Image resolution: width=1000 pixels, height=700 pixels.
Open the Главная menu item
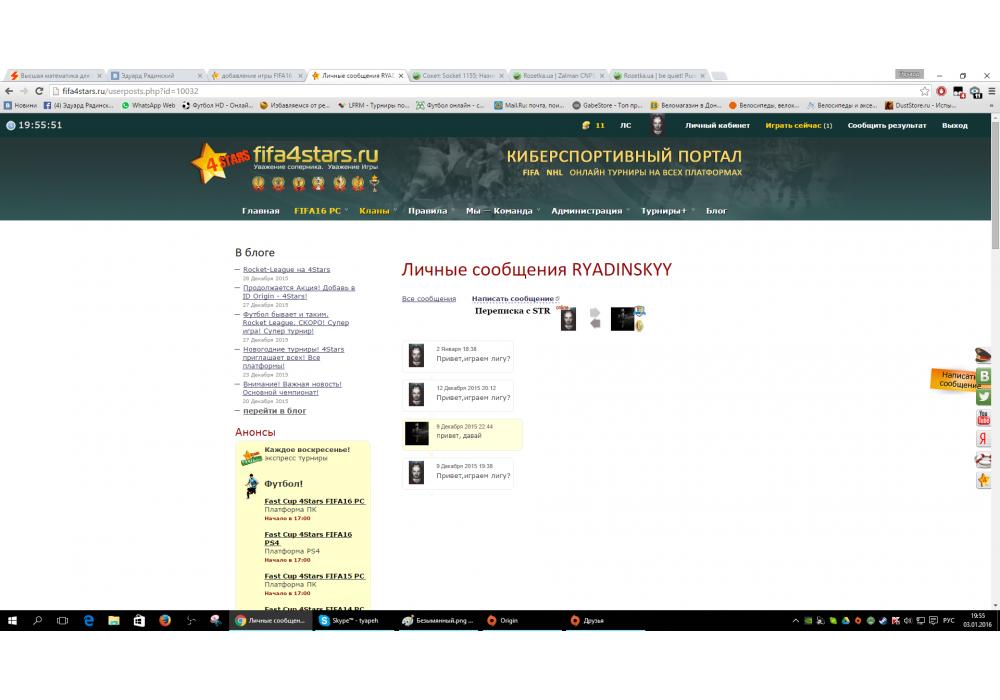pos(260,211)
